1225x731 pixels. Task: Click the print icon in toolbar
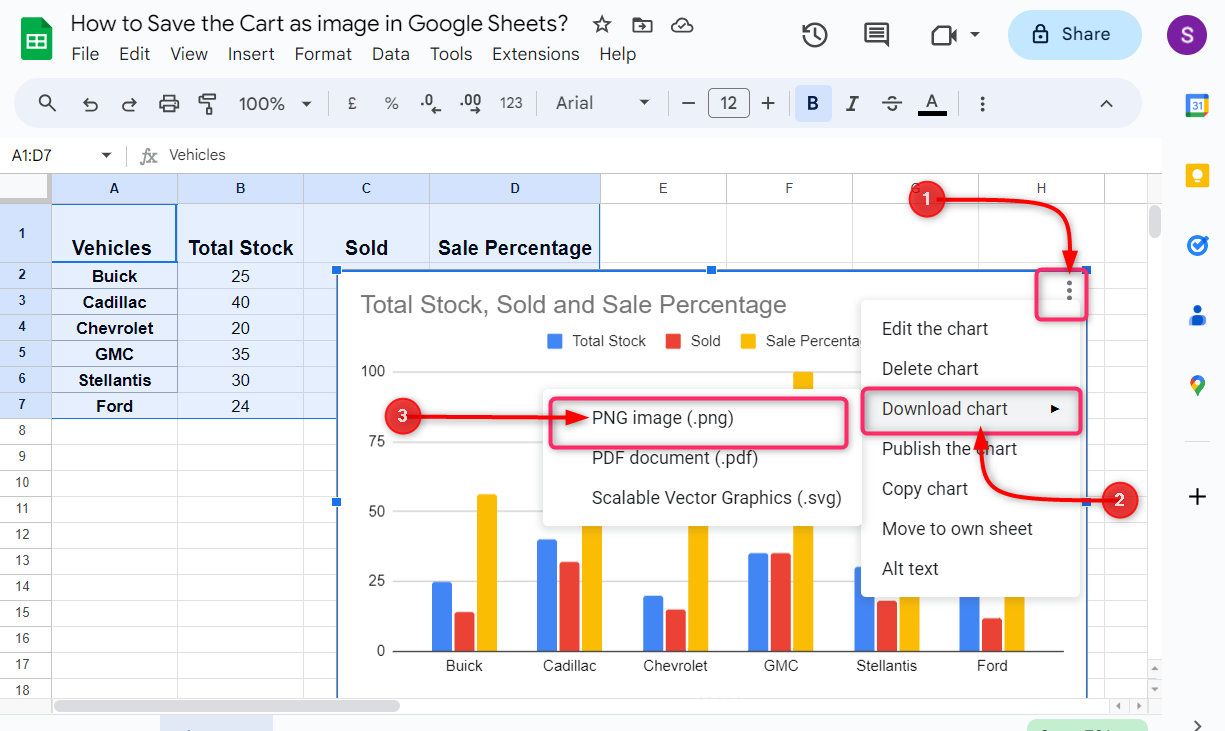(x=169, y=103)
